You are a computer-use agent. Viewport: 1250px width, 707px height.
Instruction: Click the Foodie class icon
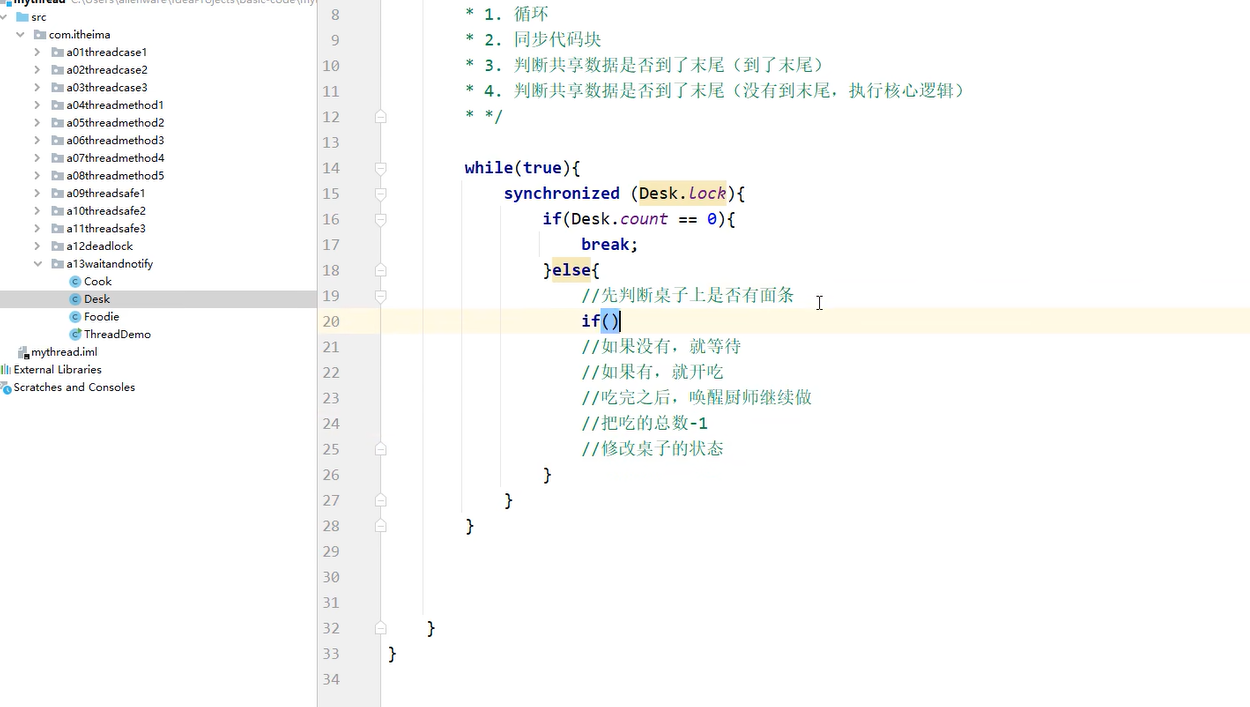[75, 317]
